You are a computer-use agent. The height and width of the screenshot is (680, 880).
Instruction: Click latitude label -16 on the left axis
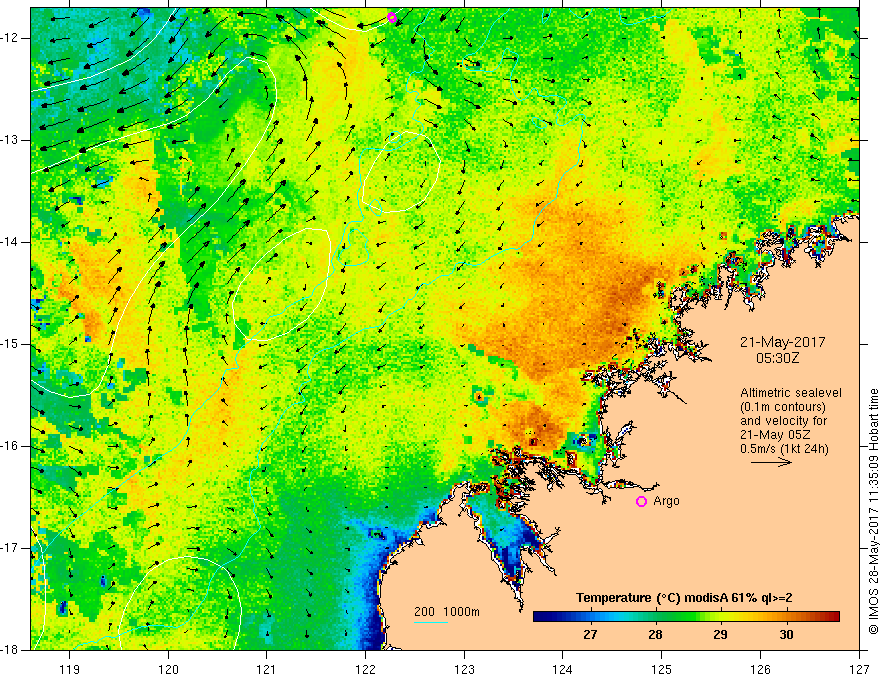click(x=11, y=446)
